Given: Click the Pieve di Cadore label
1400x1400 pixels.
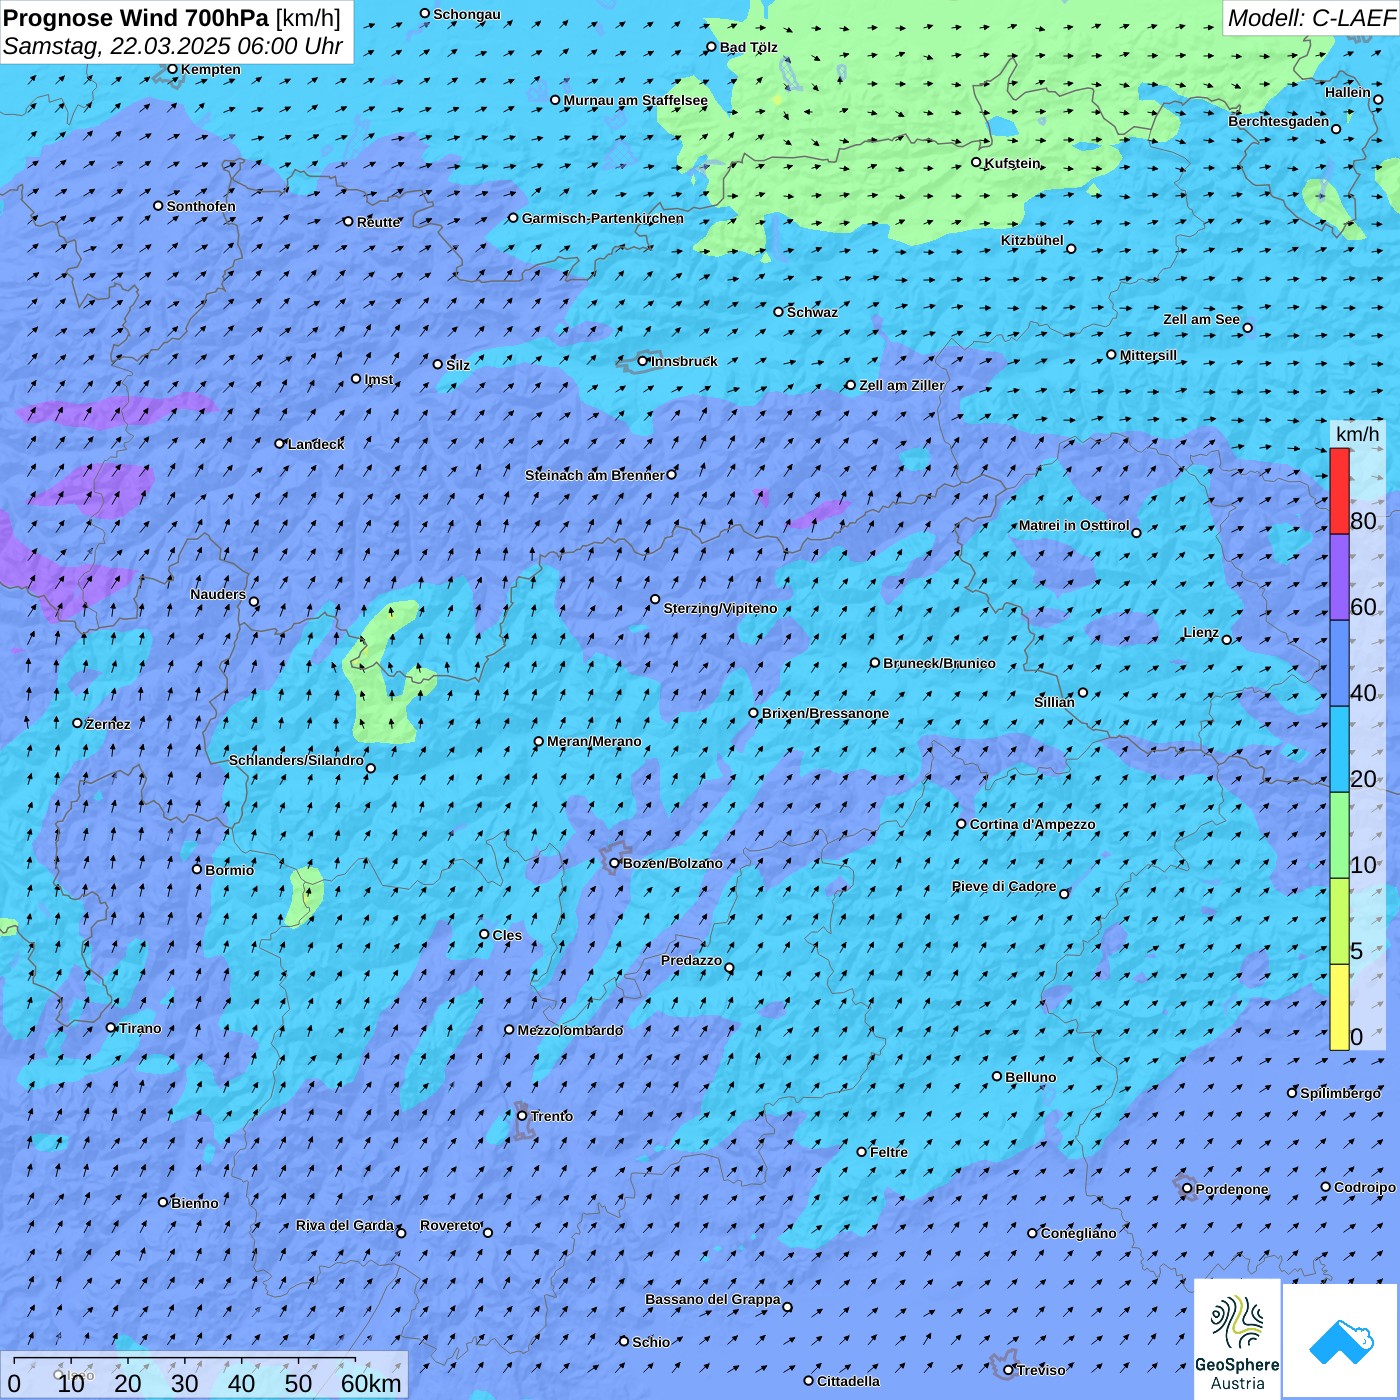Looking at the screenshot, I should coord(1004,886).
